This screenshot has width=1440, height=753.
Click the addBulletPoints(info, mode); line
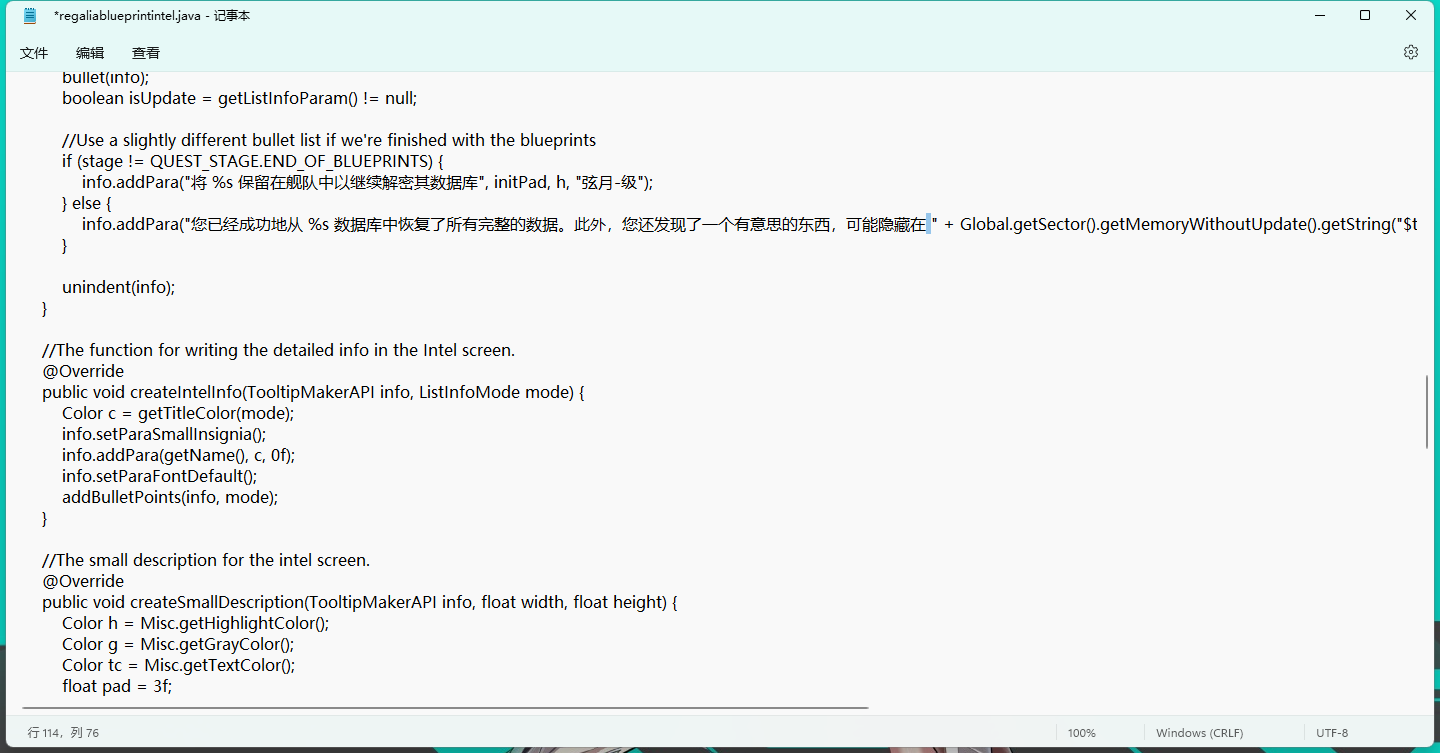(x=170, y=497)
